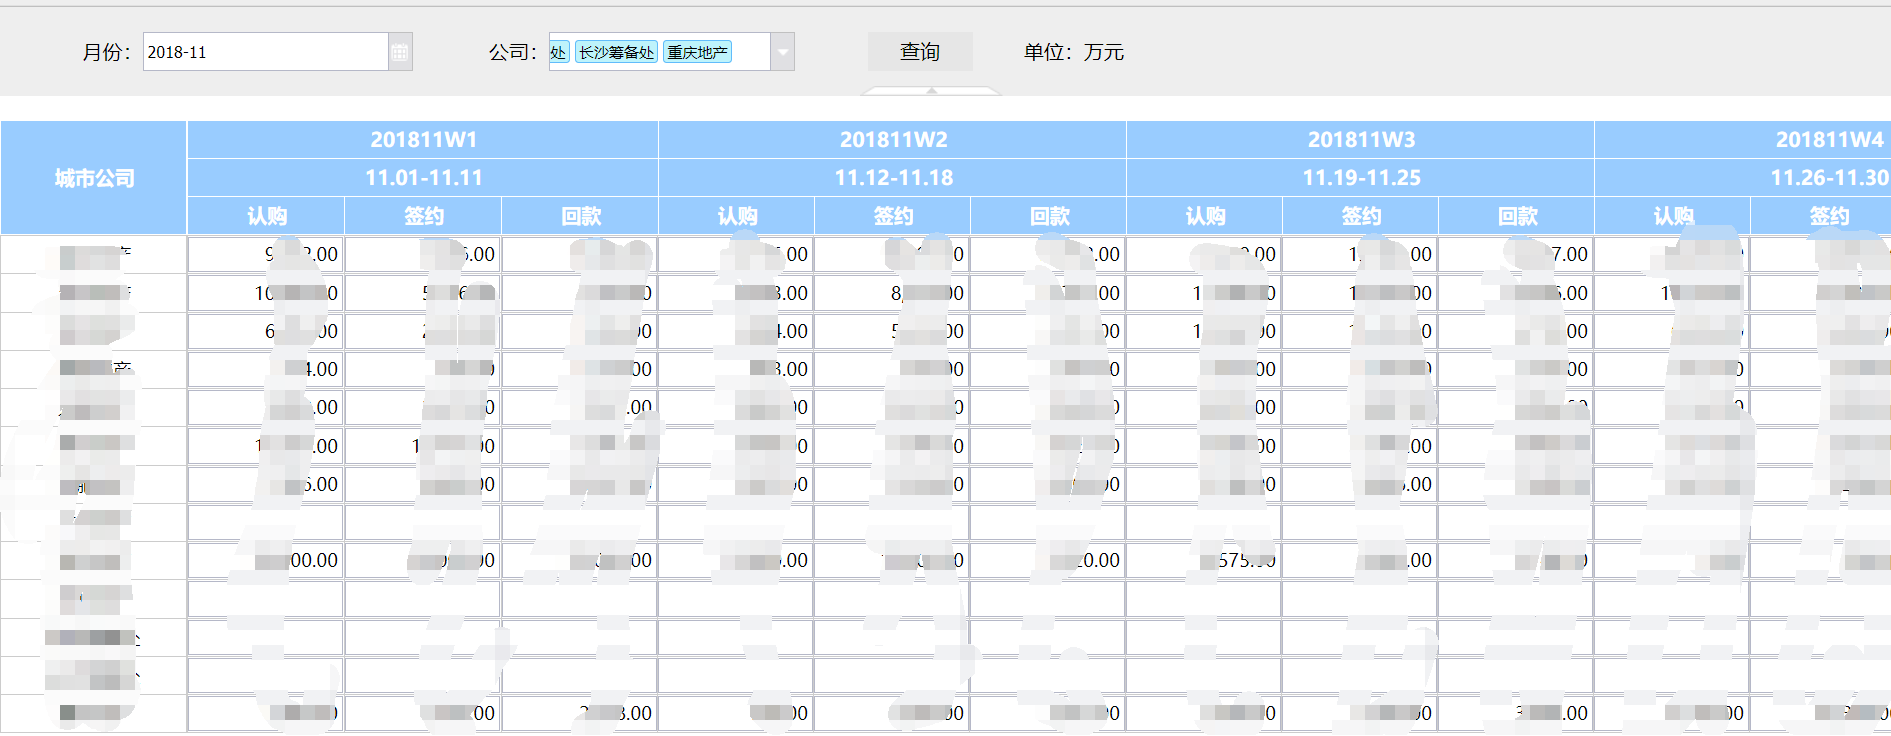
Task: Click 回款 column header under 201811W3
Action: 1517,216
